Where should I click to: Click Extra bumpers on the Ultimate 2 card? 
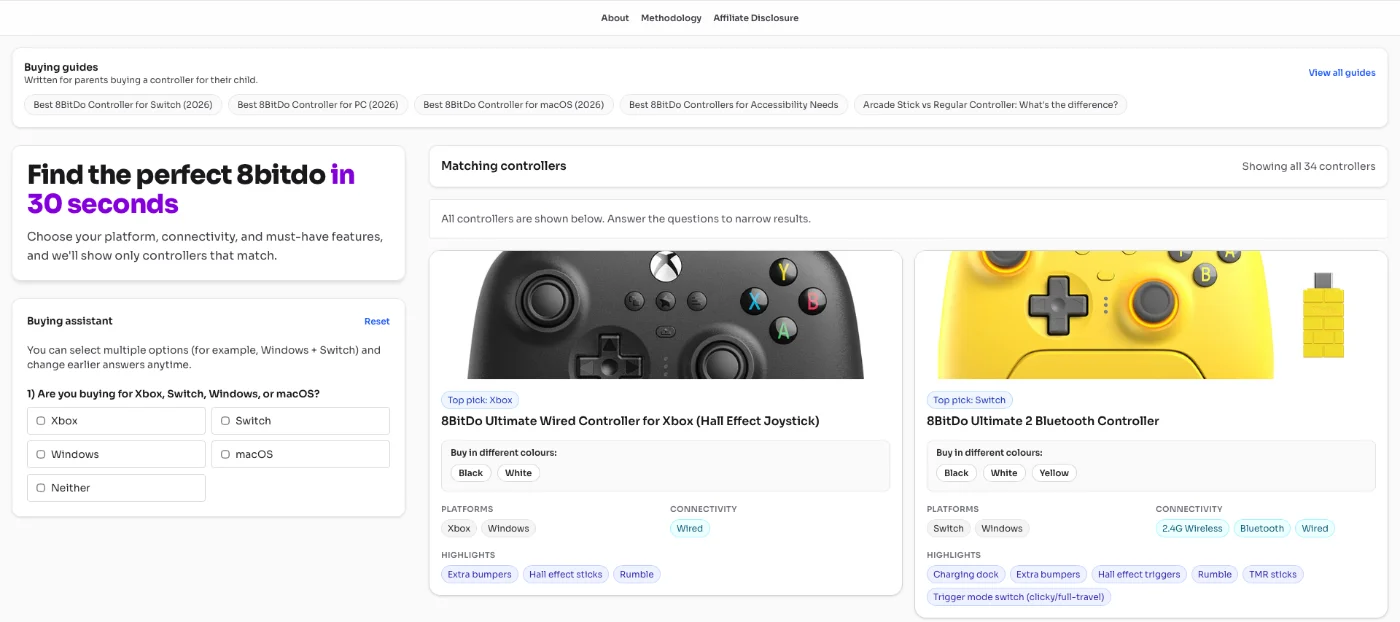pos(1048,575)
